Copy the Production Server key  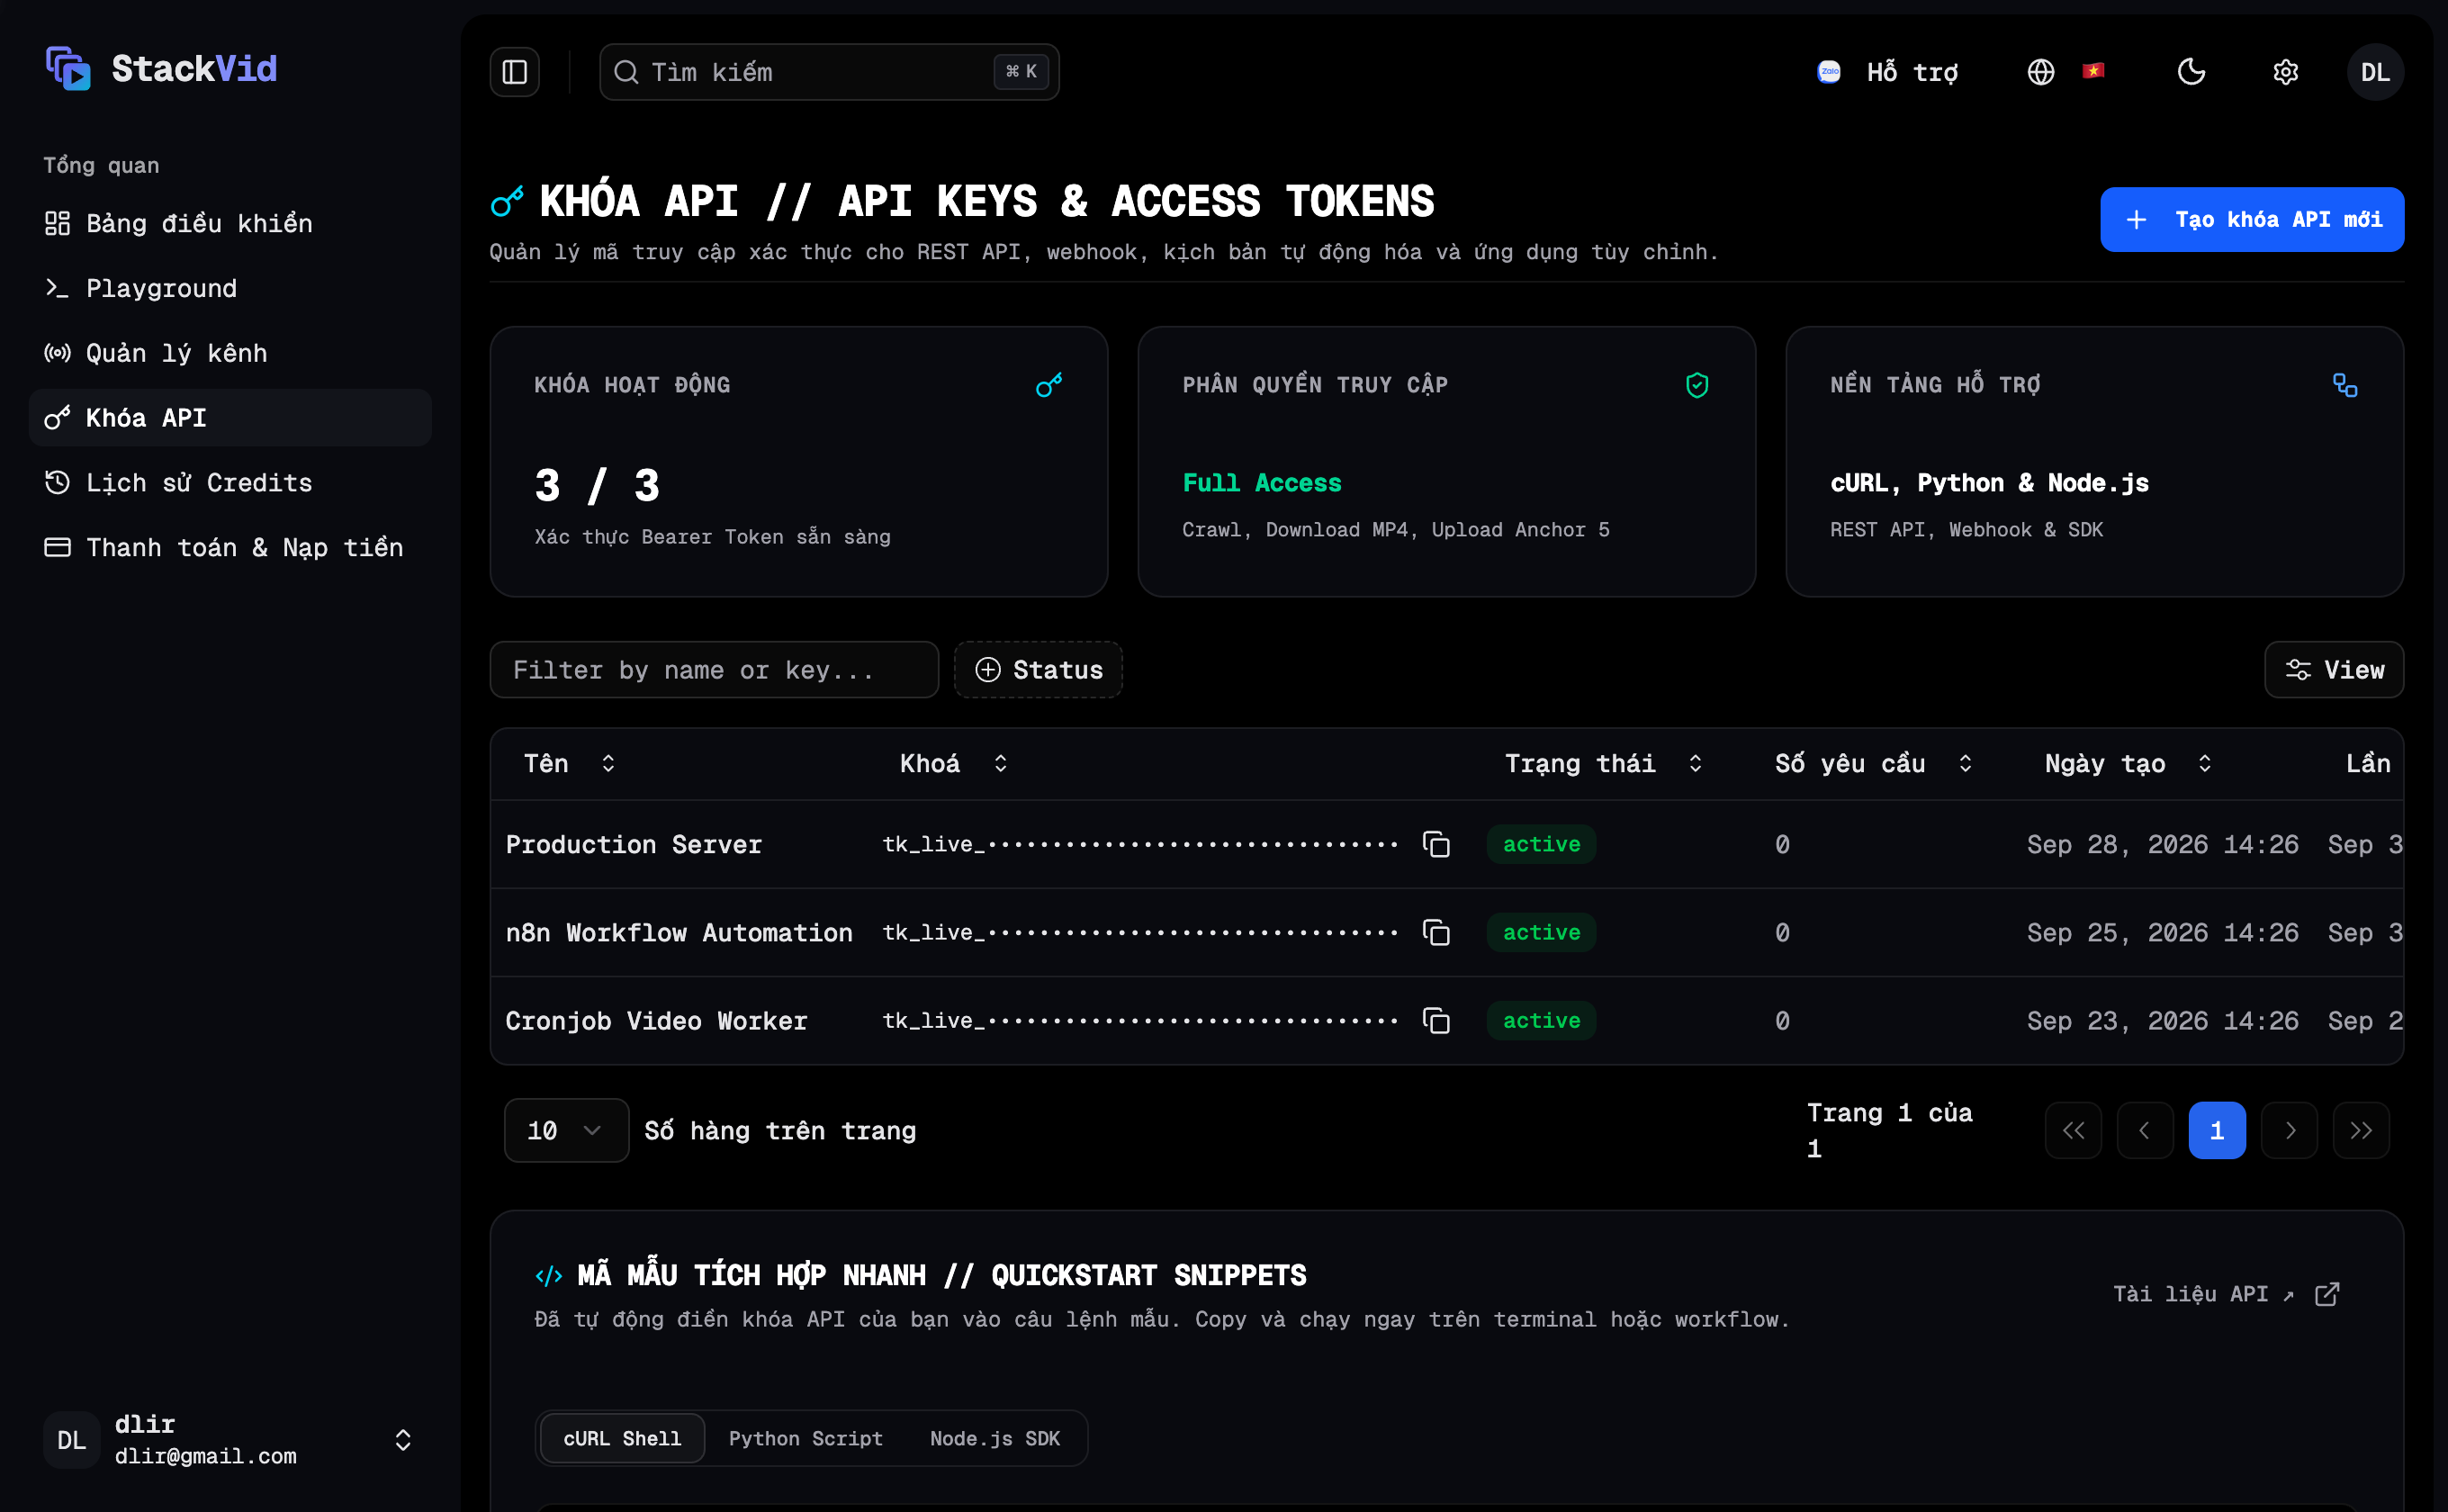click(x=1436, y=844)
